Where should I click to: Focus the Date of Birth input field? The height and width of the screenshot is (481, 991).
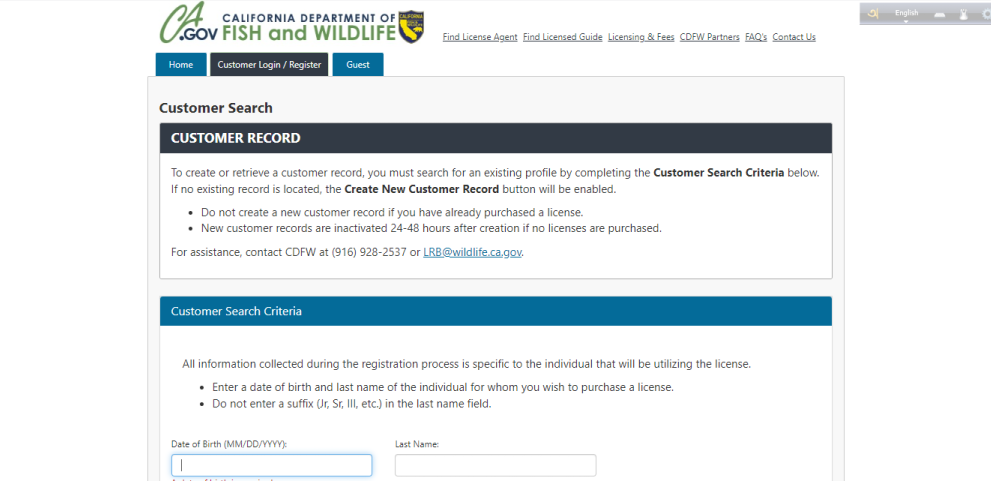272,465
